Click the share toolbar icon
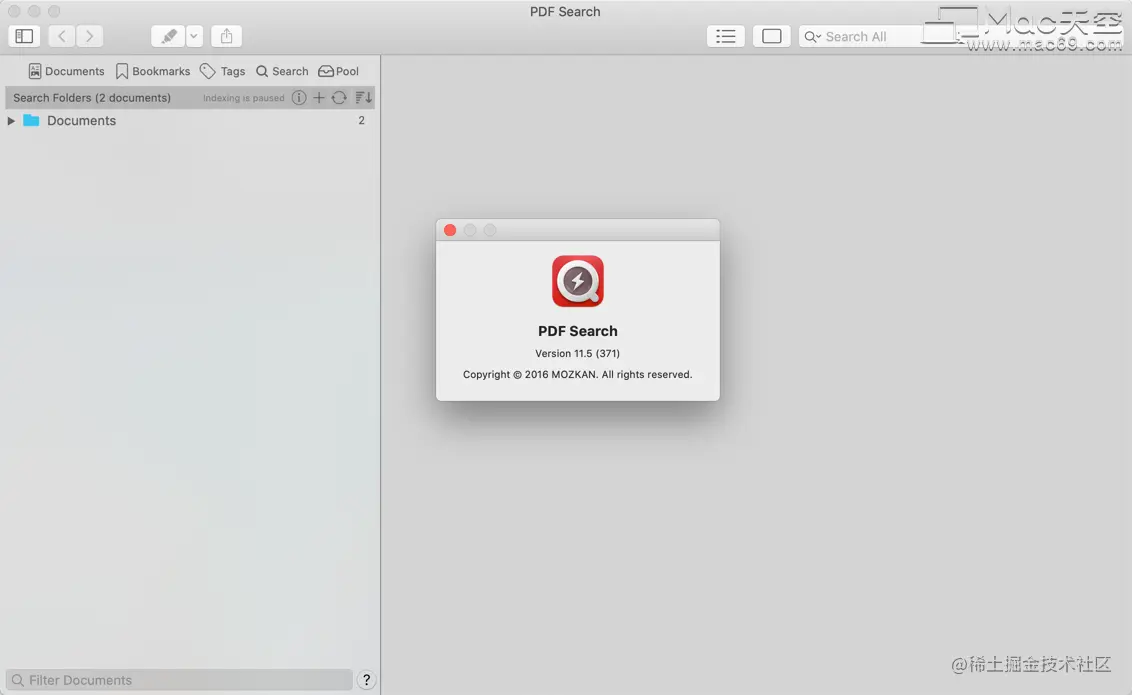Screen dimensions: 1132x695 (x=227, y=36)
